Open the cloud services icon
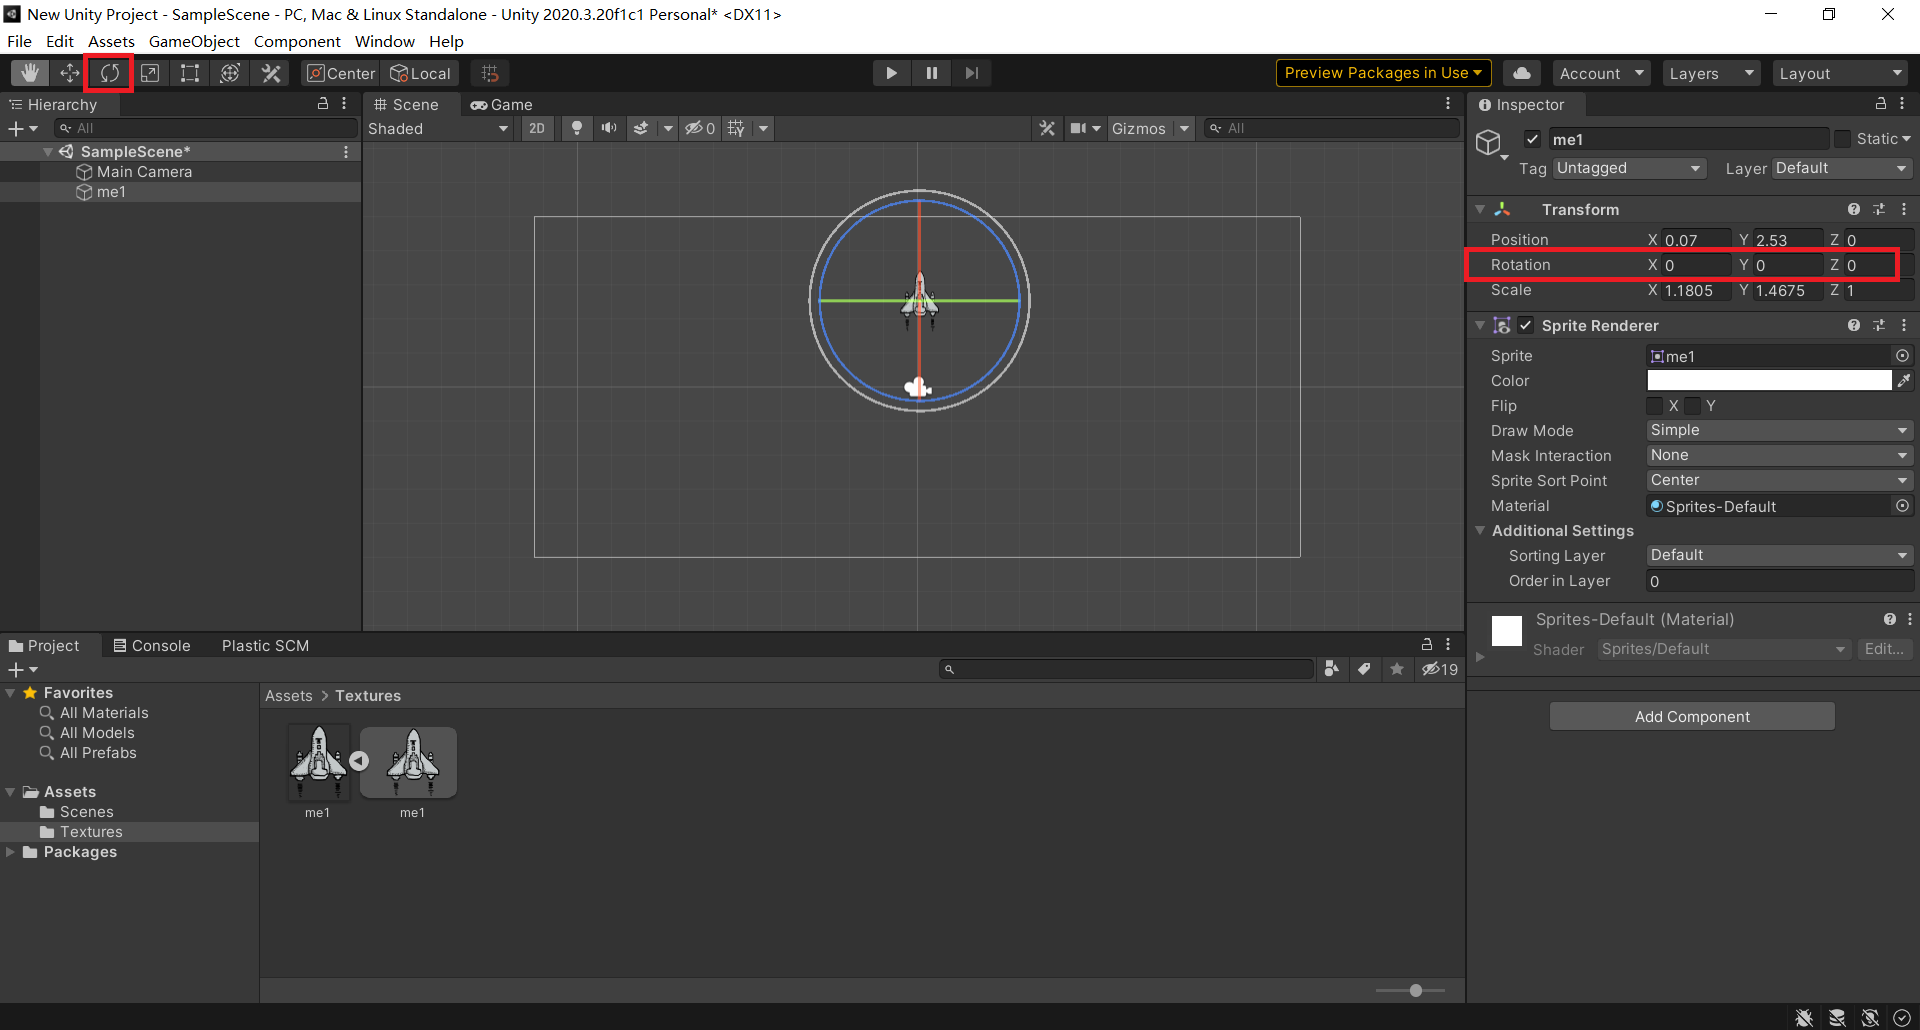Image resolution: width=1920 pixels, height=1030 pixels. 1521,73
